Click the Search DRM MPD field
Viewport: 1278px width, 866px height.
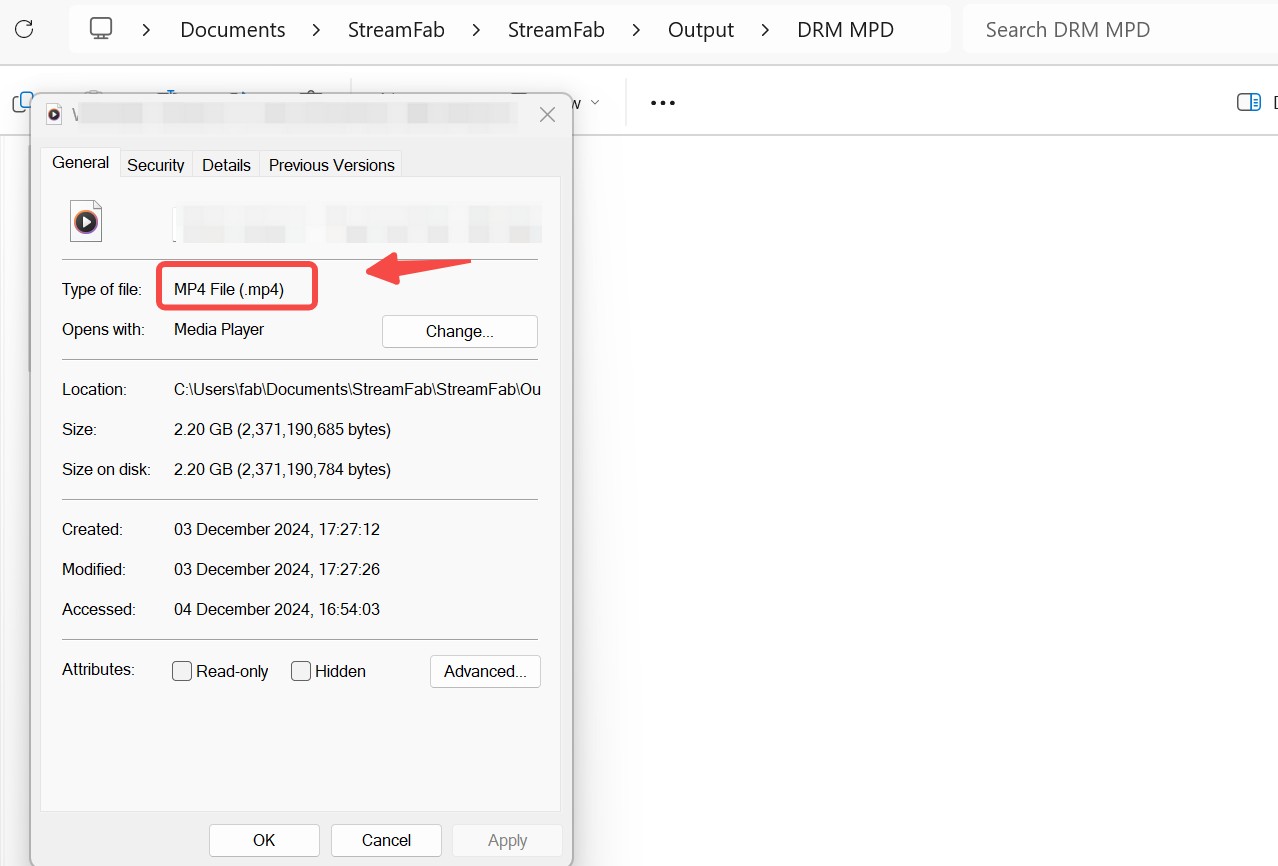pos(1120,30)
